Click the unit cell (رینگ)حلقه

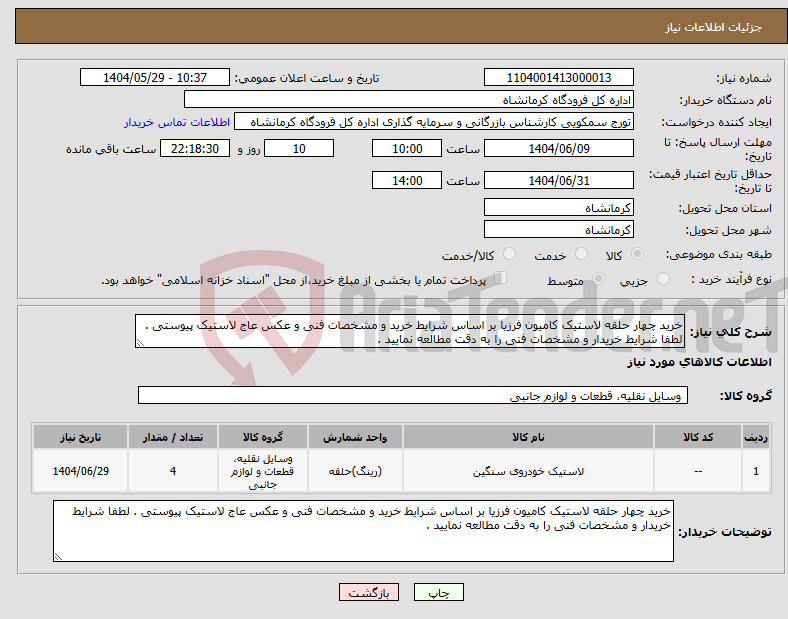(x=355, y=471)
